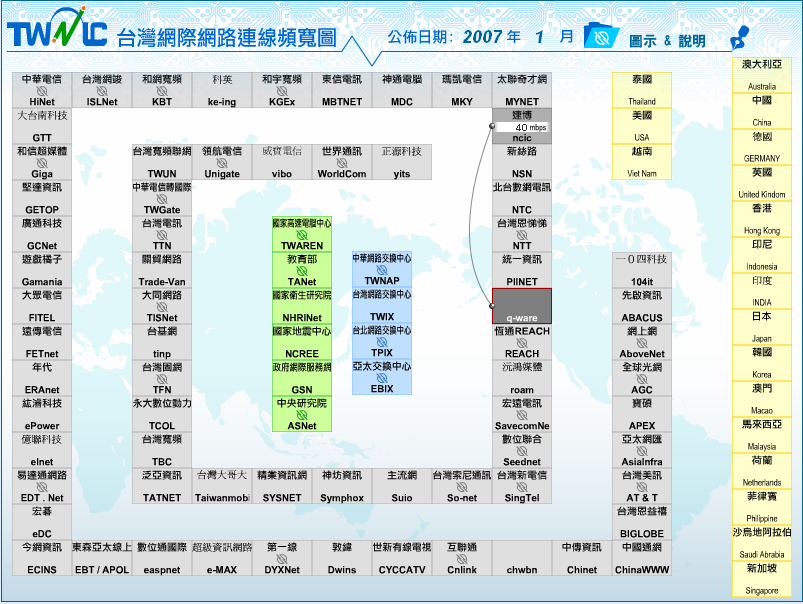Click the TWNIC logo

coord(57,29)
